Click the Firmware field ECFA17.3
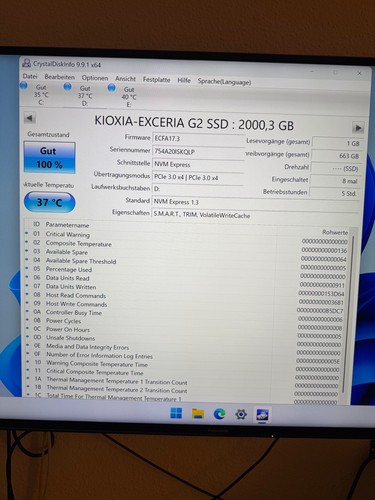This screenshot has height=500, width=375. coord(198,138)
